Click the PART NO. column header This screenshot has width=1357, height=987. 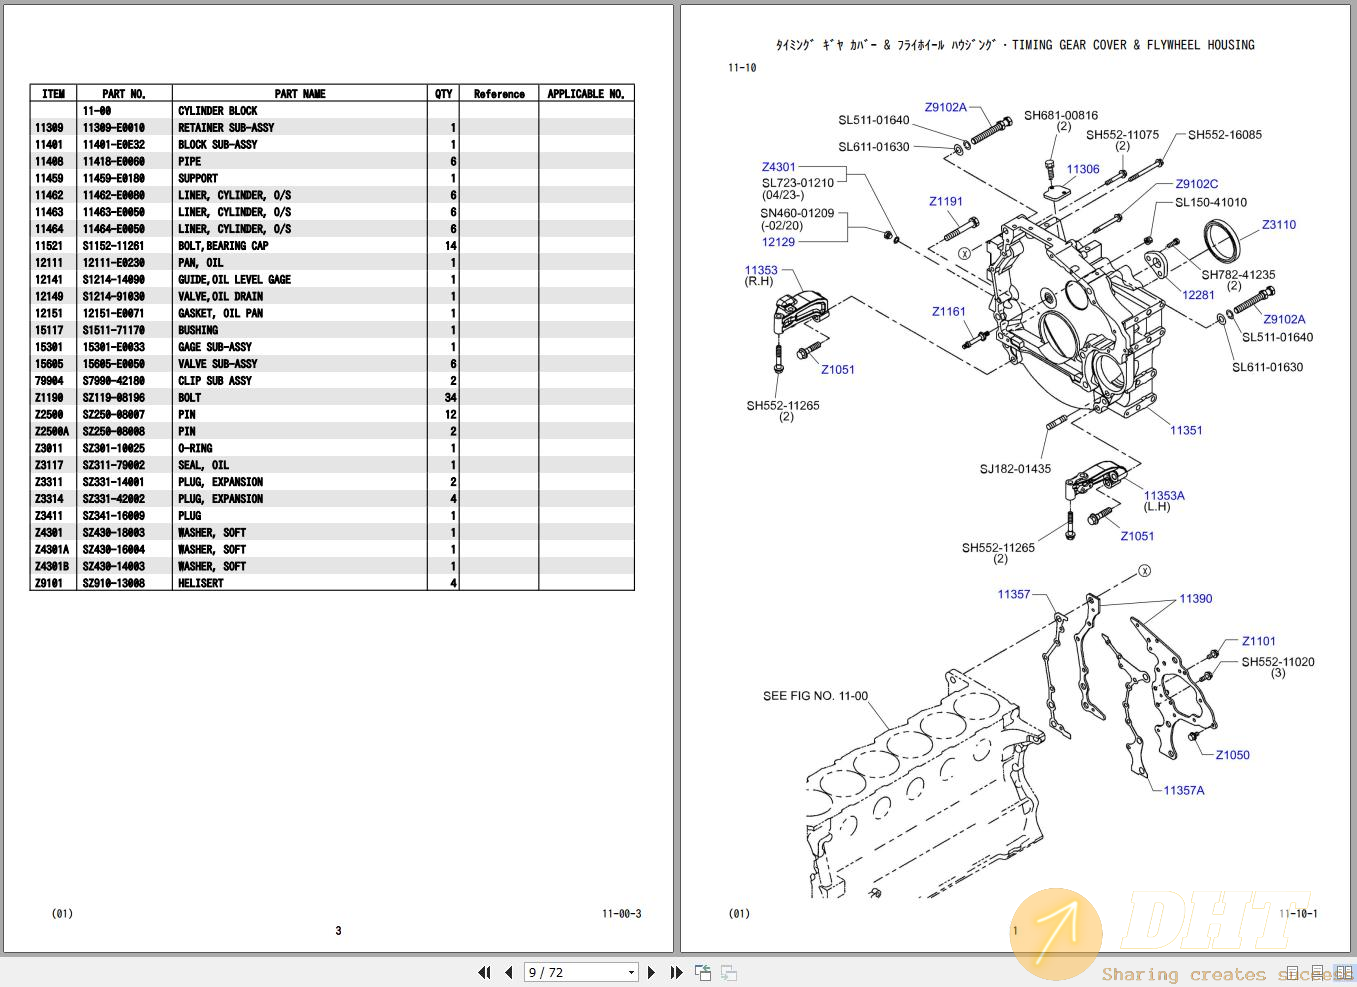coord(124,94)
